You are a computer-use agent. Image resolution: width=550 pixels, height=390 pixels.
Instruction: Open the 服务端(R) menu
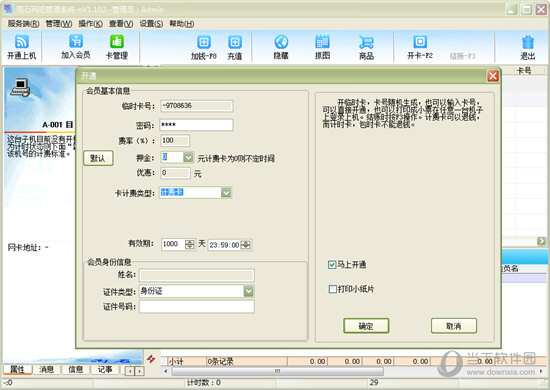pyautogui.click(x=24, y=24)
